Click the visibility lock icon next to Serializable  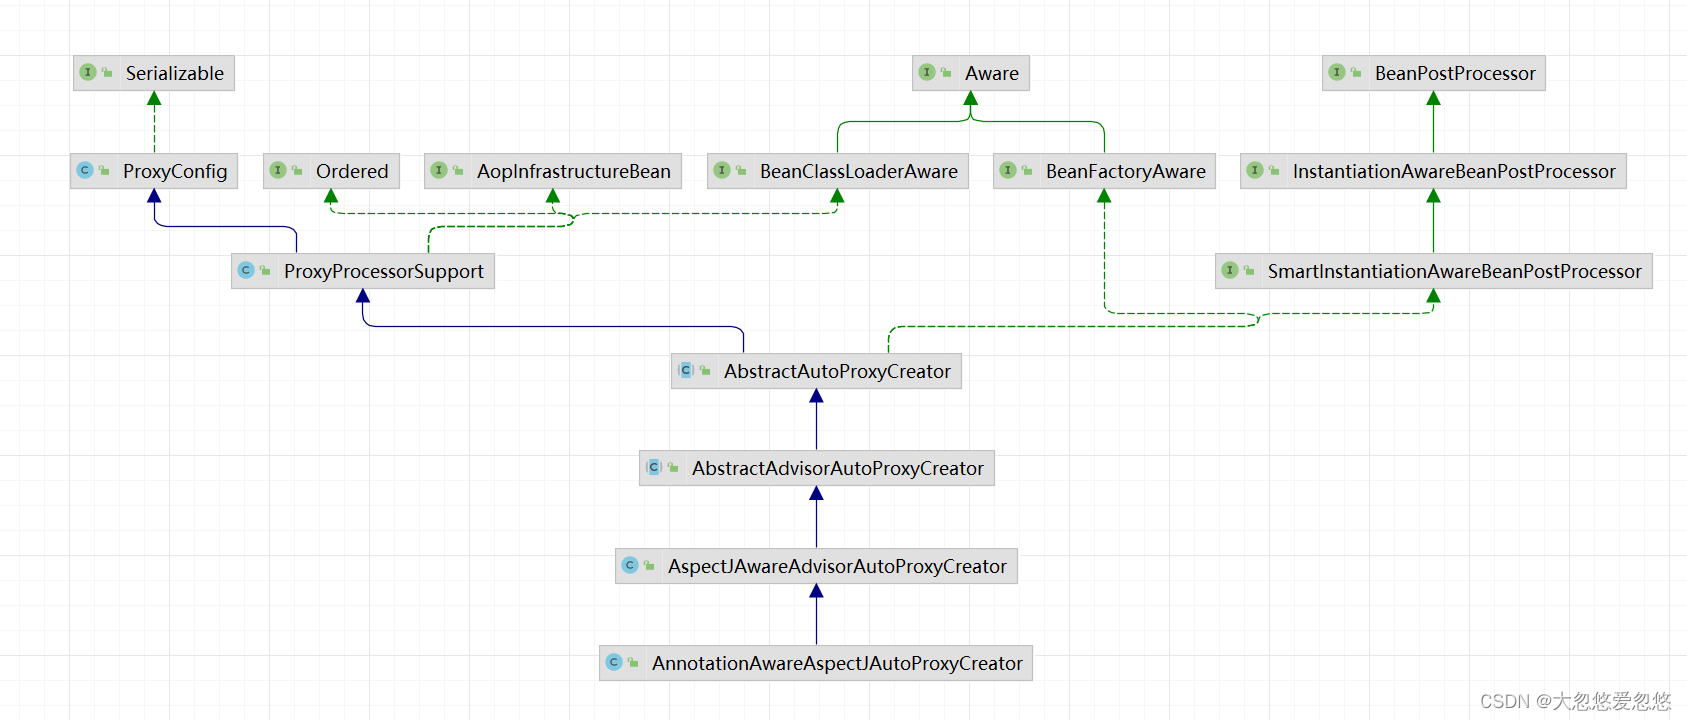107,72
